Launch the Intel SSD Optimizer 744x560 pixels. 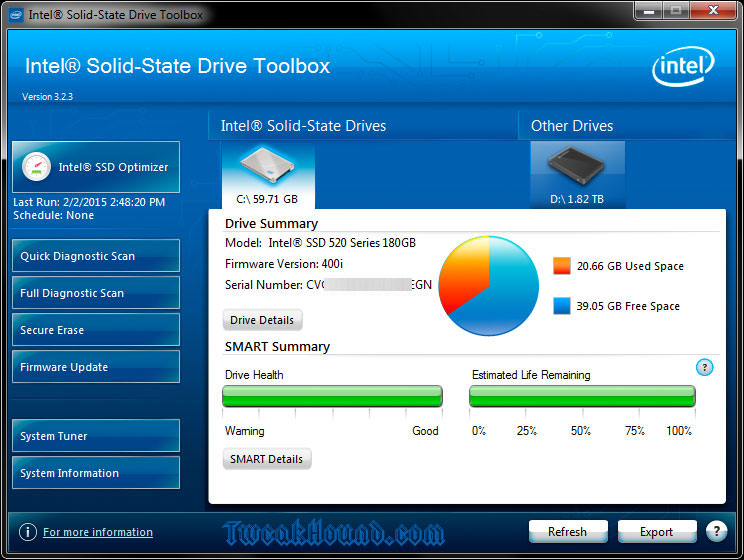point(96,167)
